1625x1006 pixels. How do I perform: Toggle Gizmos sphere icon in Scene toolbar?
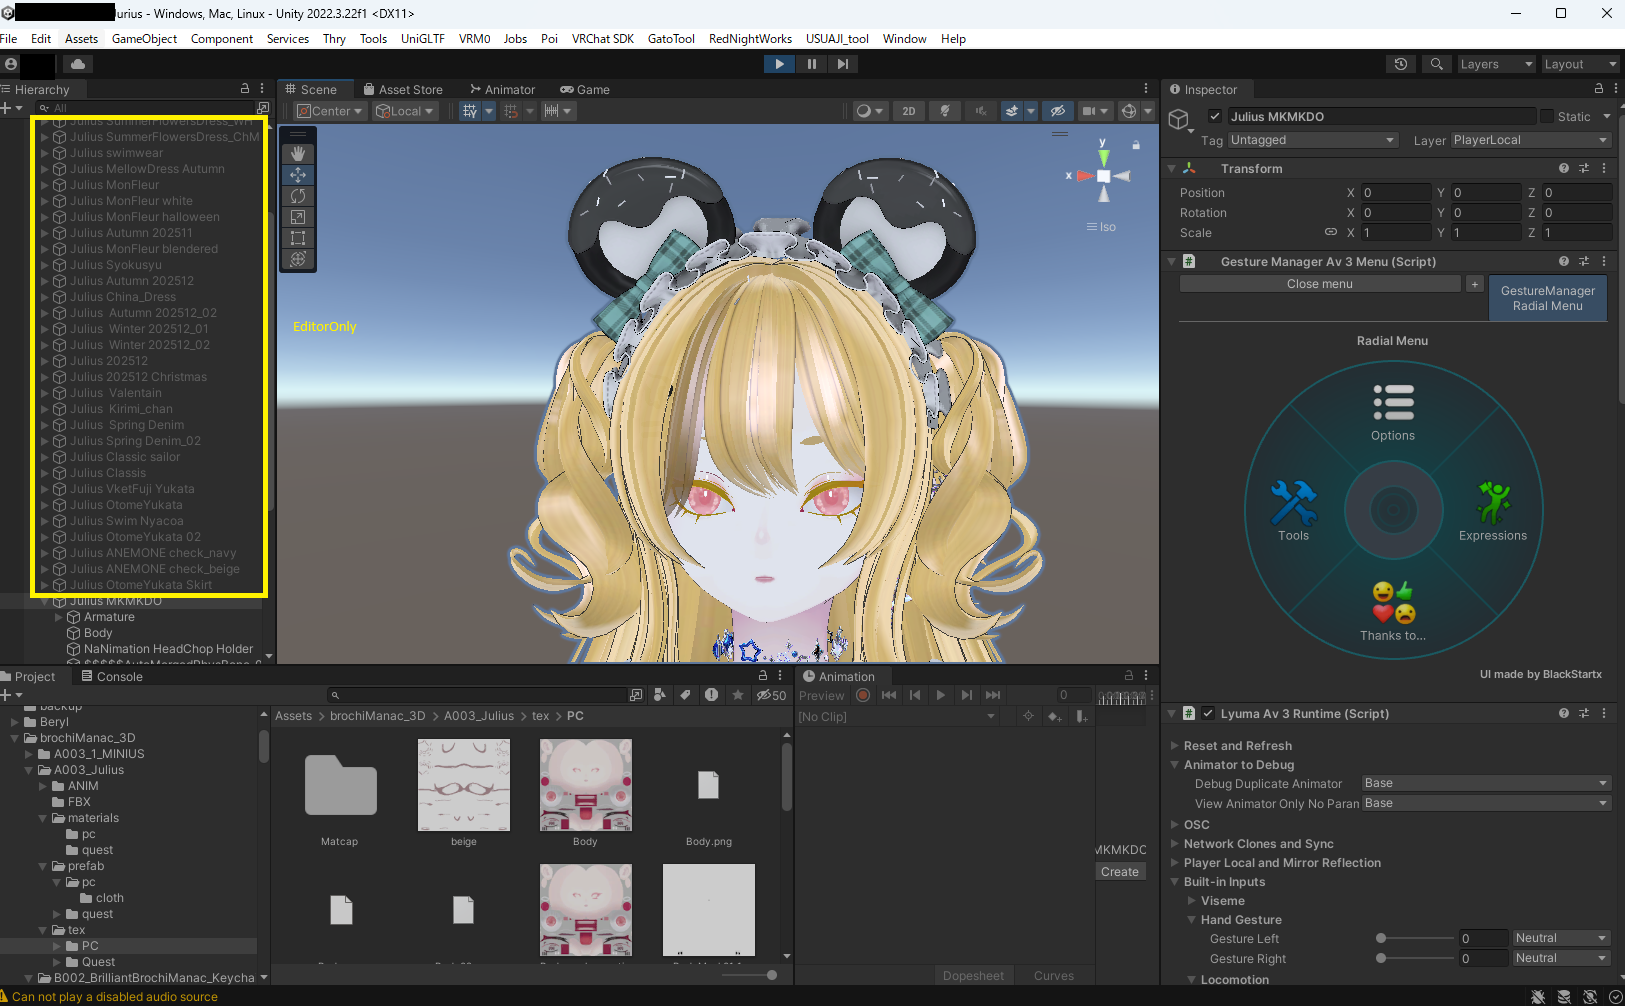tap(1129, 111)
